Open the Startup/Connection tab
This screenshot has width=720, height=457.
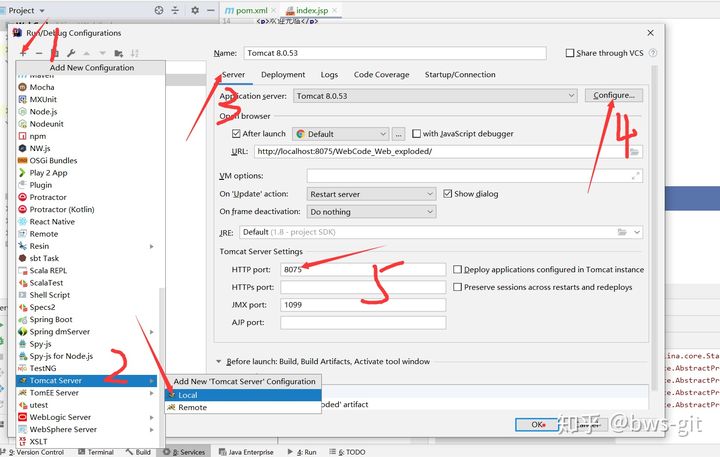pyautogui.click(x=460, y=74)
